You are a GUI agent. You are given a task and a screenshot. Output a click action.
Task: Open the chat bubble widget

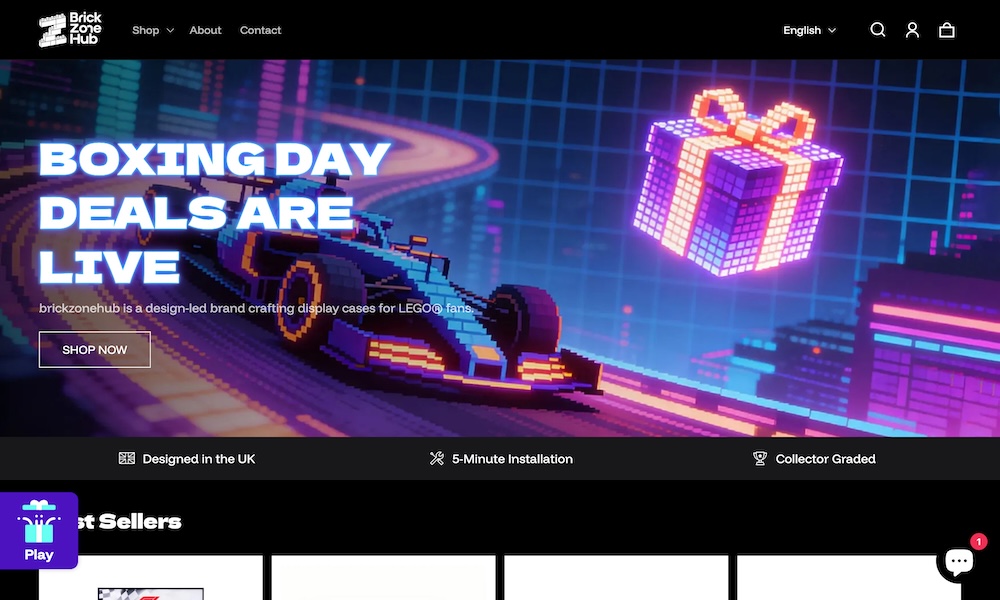[x=959, y=561]
